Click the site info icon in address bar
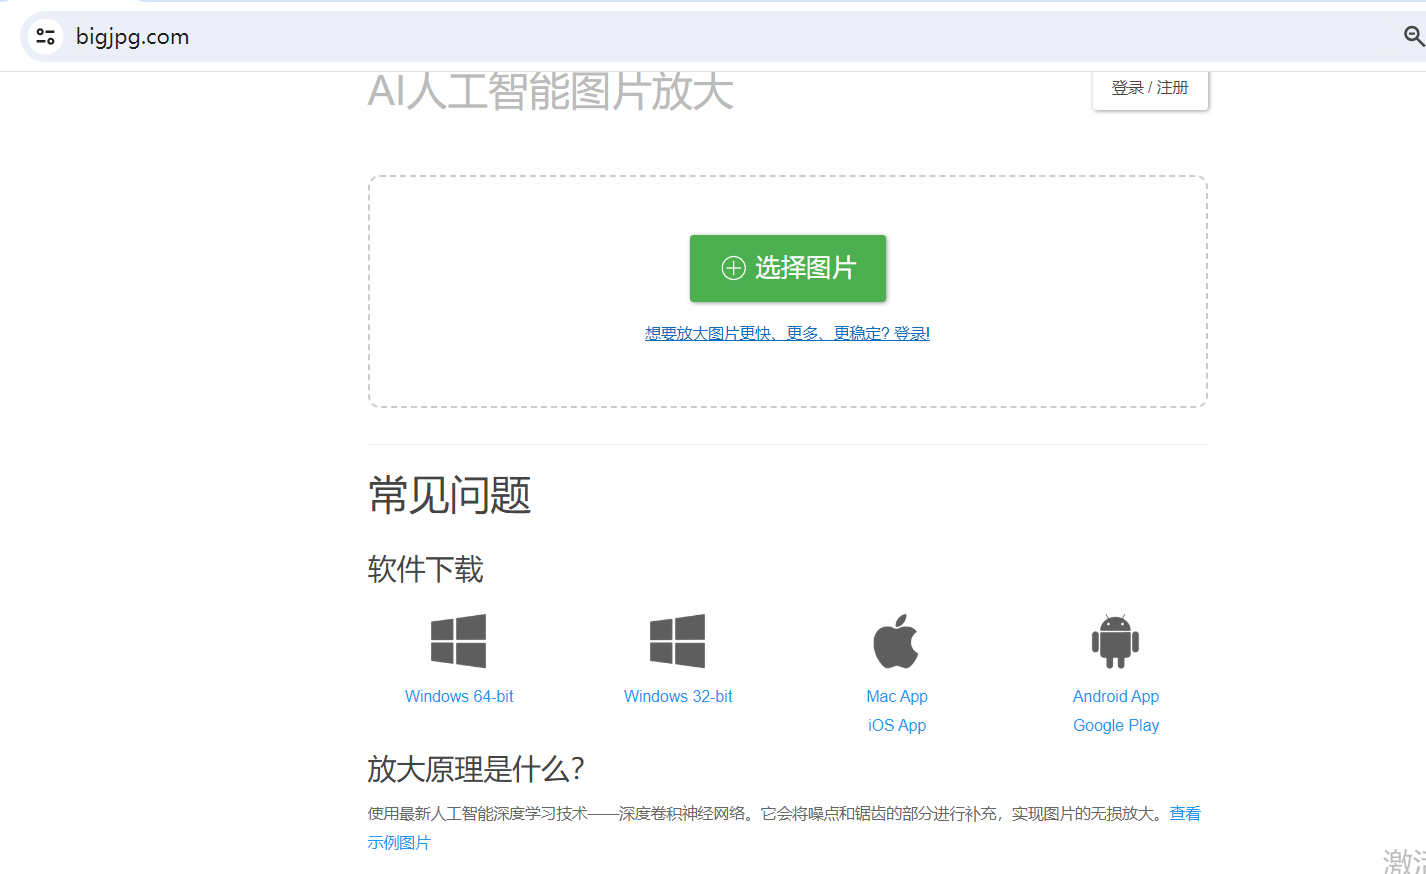This screenshot has width=1426, height=874. 45,37
